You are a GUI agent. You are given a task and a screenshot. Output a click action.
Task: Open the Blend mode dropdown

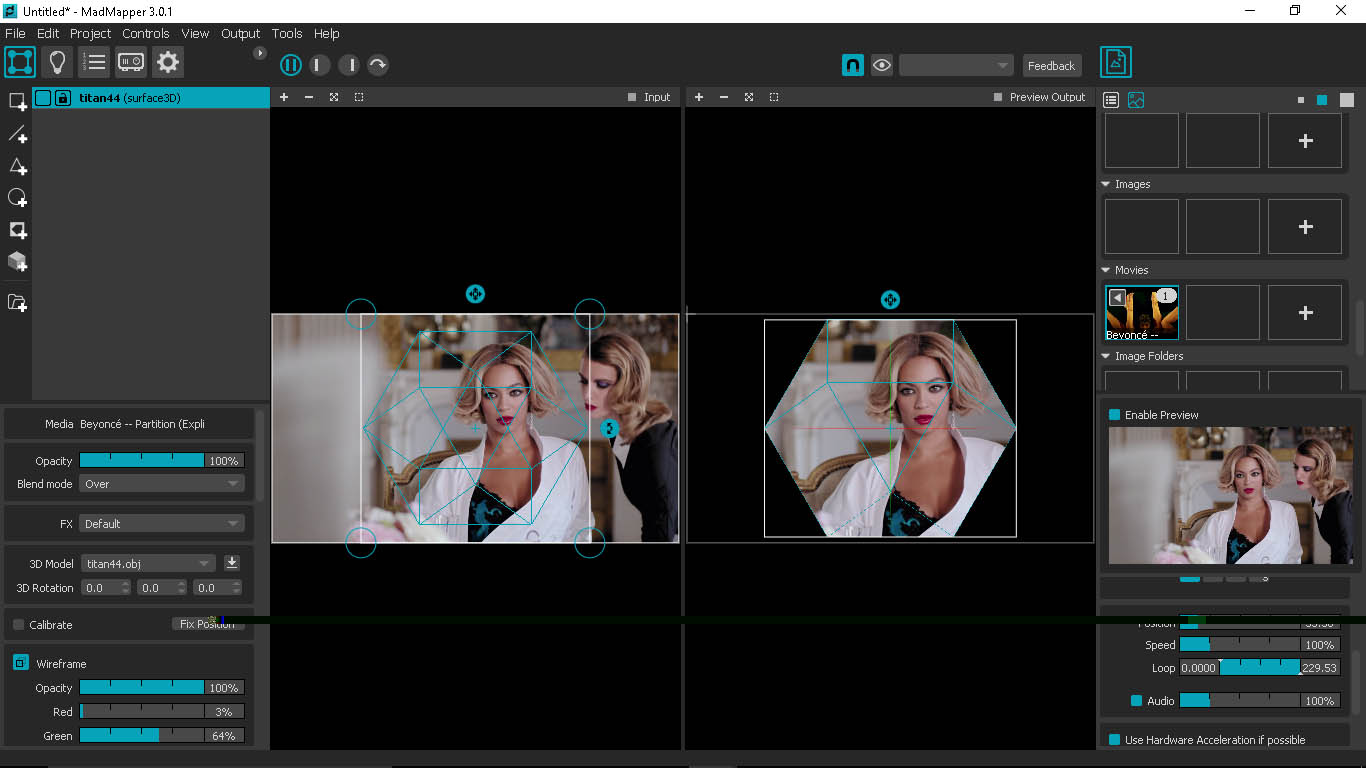162,483
